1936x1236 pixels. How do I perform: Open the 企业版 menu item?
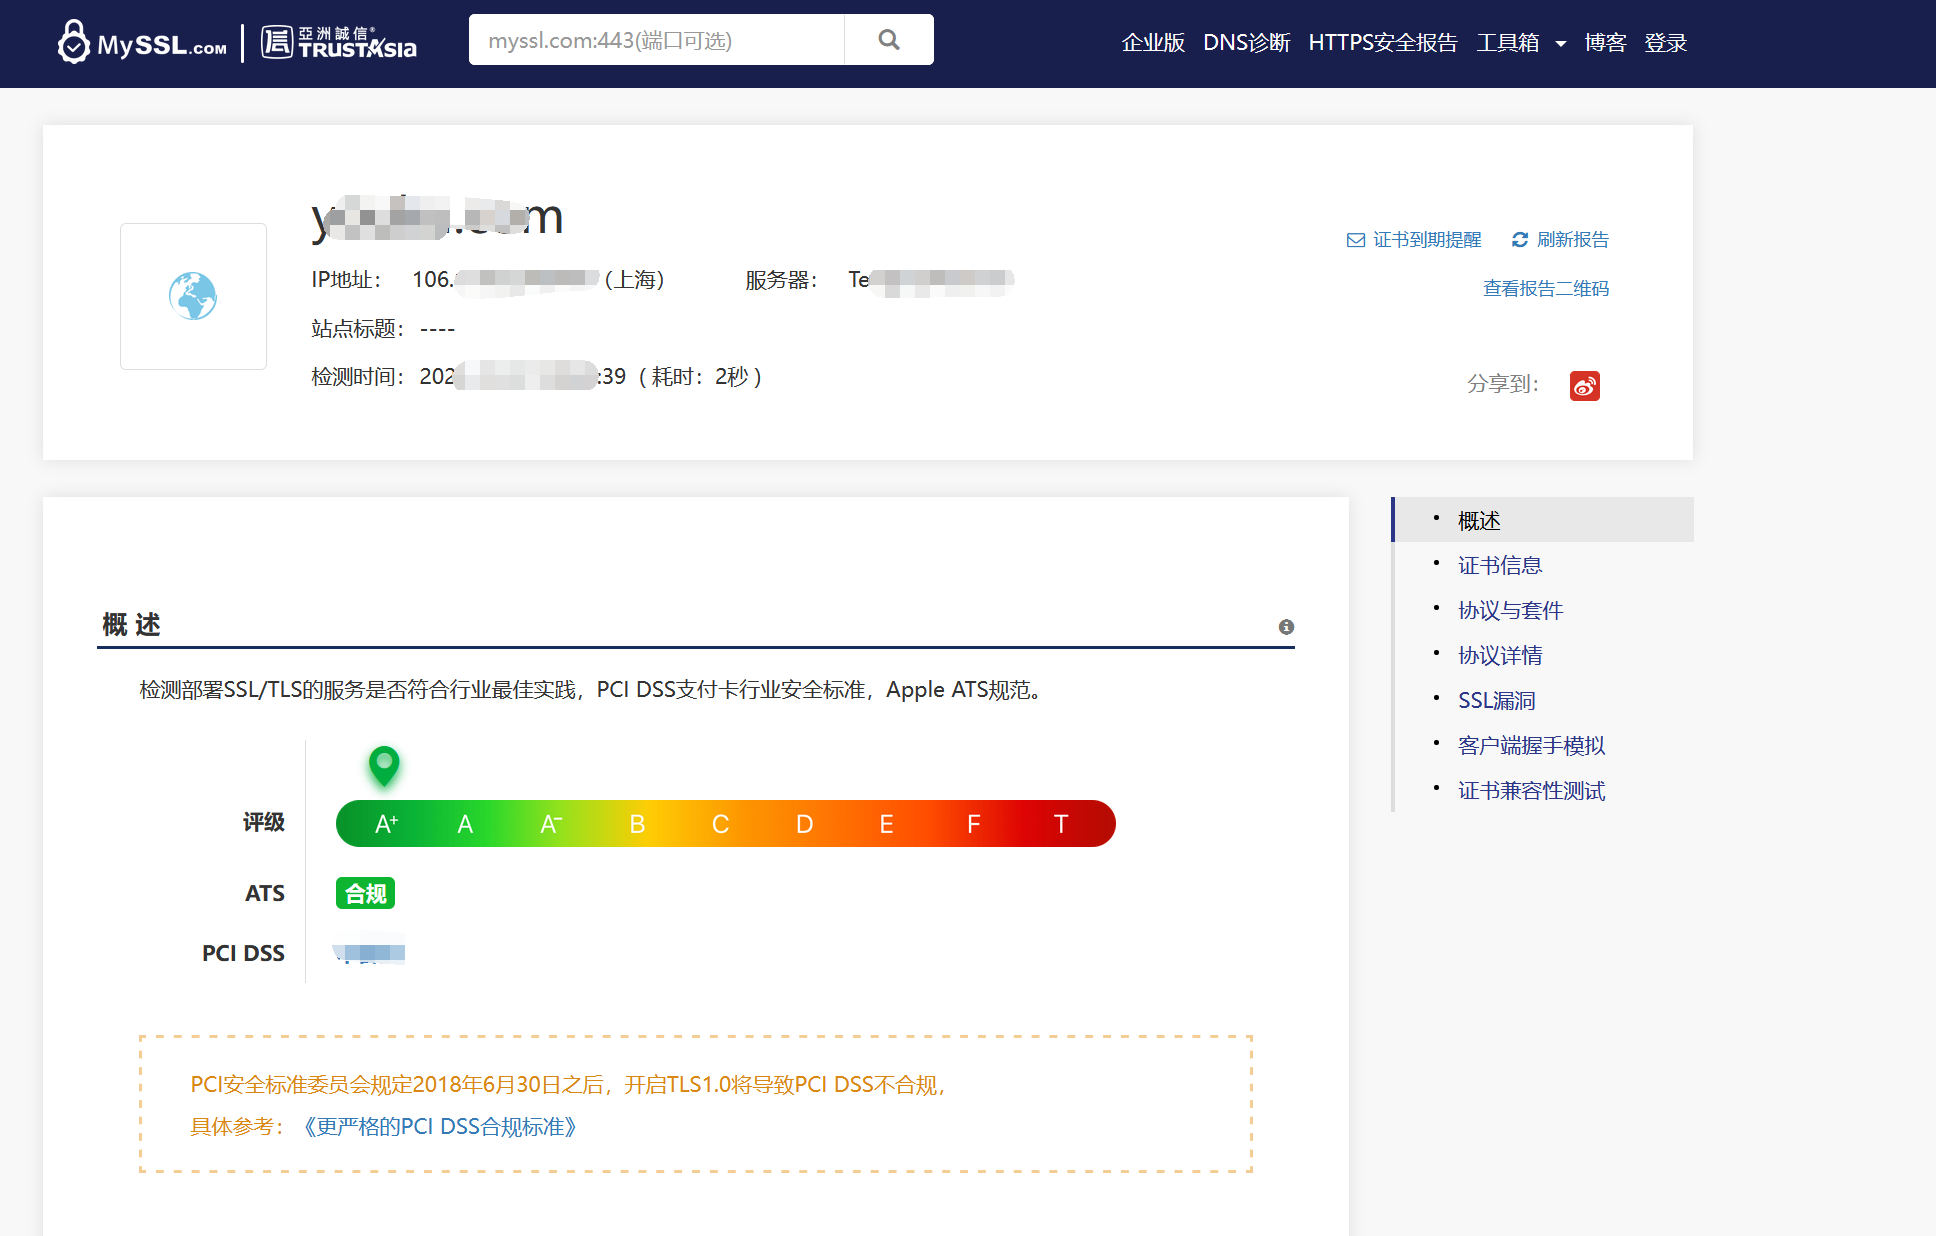coord(1153,43)
